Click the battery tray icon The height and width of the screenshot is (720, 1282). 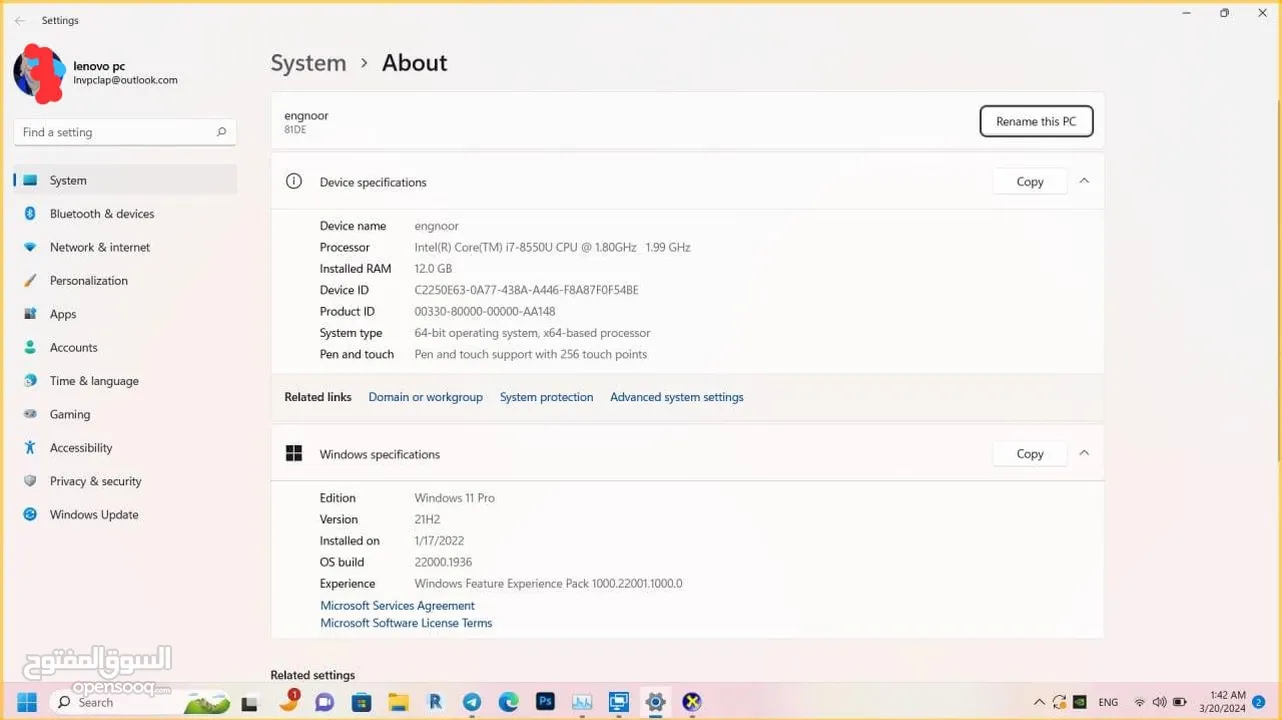(x=1180, y=702)
